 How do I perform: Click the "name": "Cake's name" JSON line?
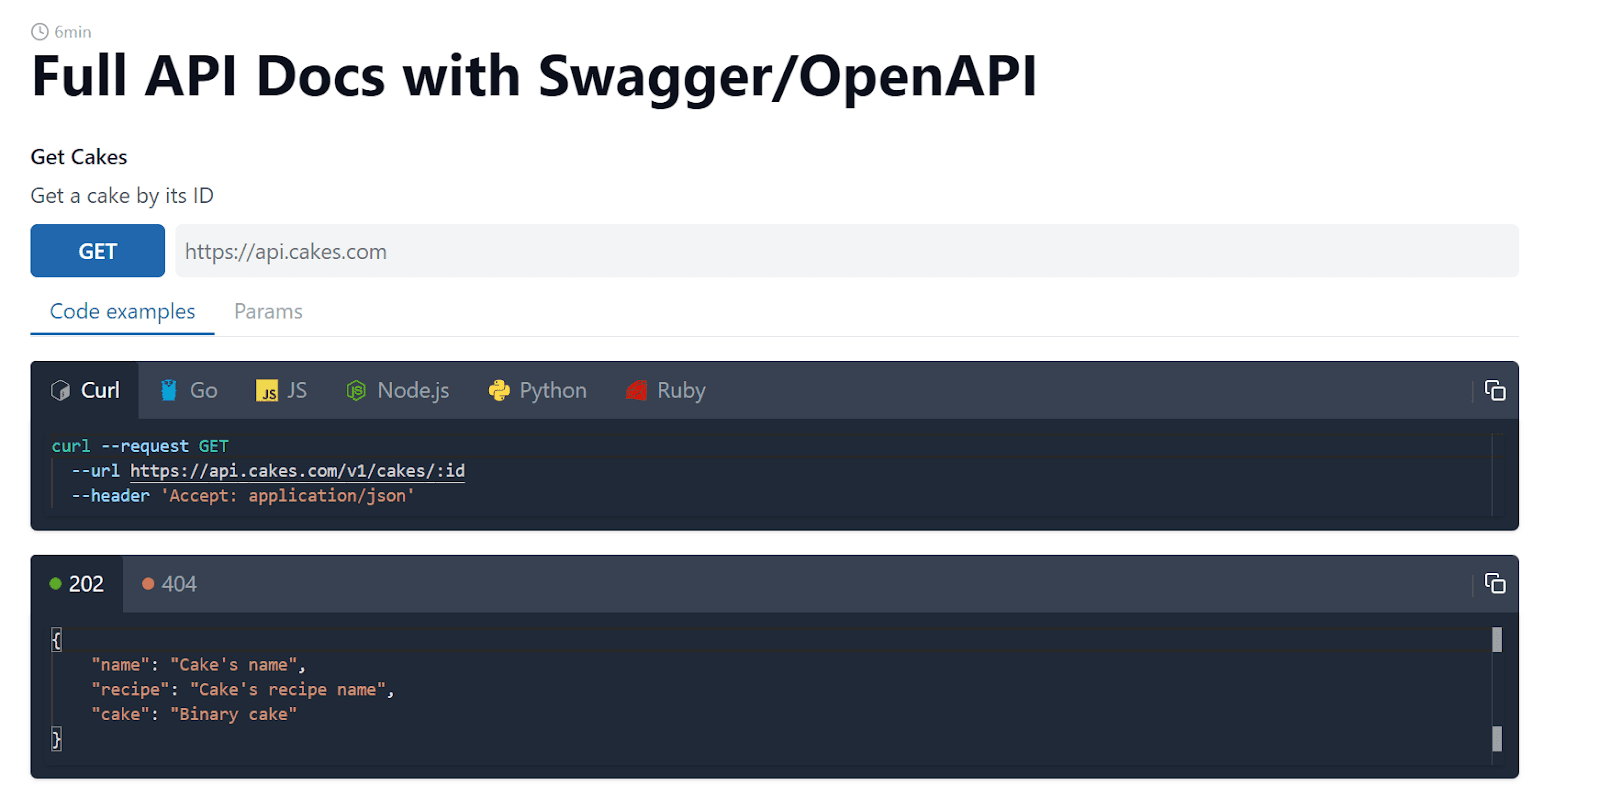[198, 665]
